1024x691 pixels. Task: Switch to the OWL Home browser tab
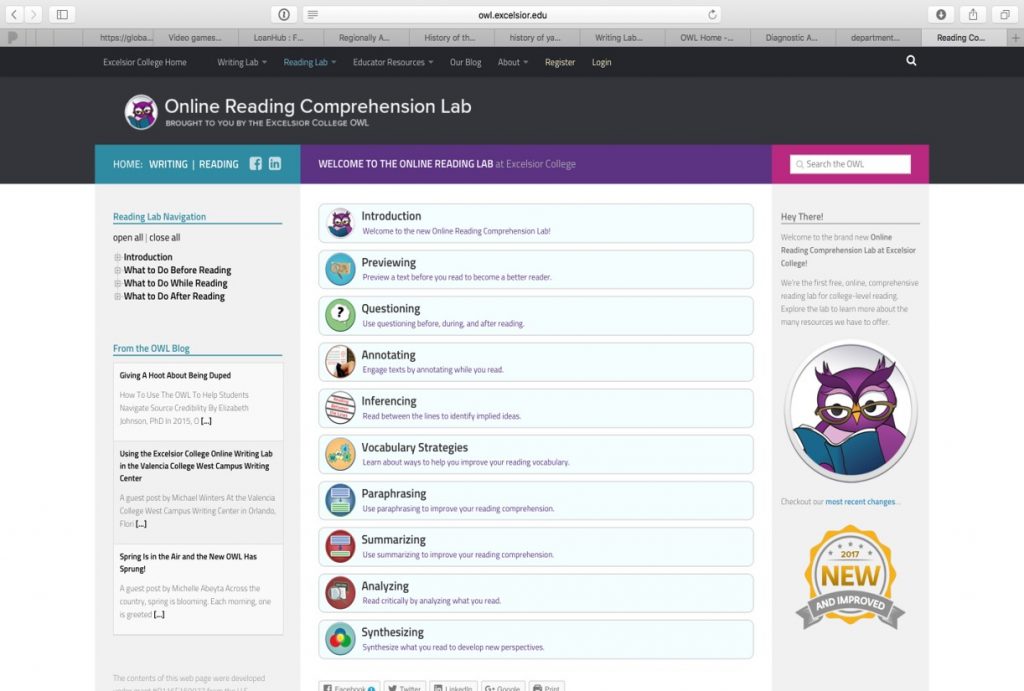coord(707,38)
